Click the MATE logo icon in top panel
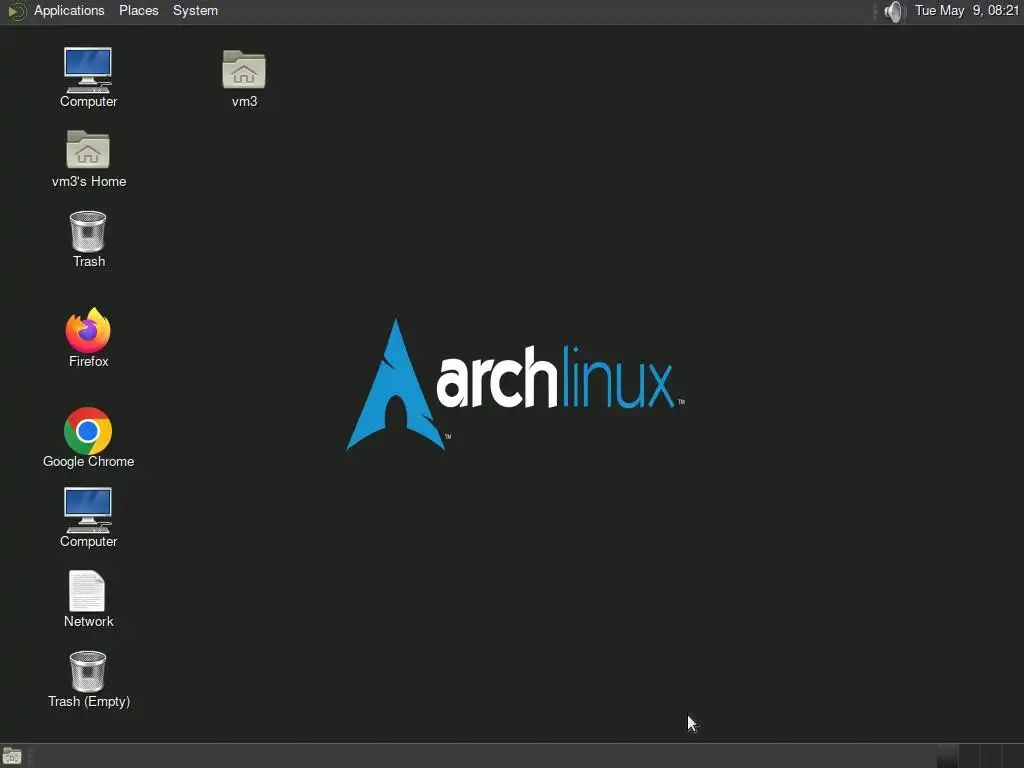The width and height of the screenshot is (1024, 768). click(16, 11)
